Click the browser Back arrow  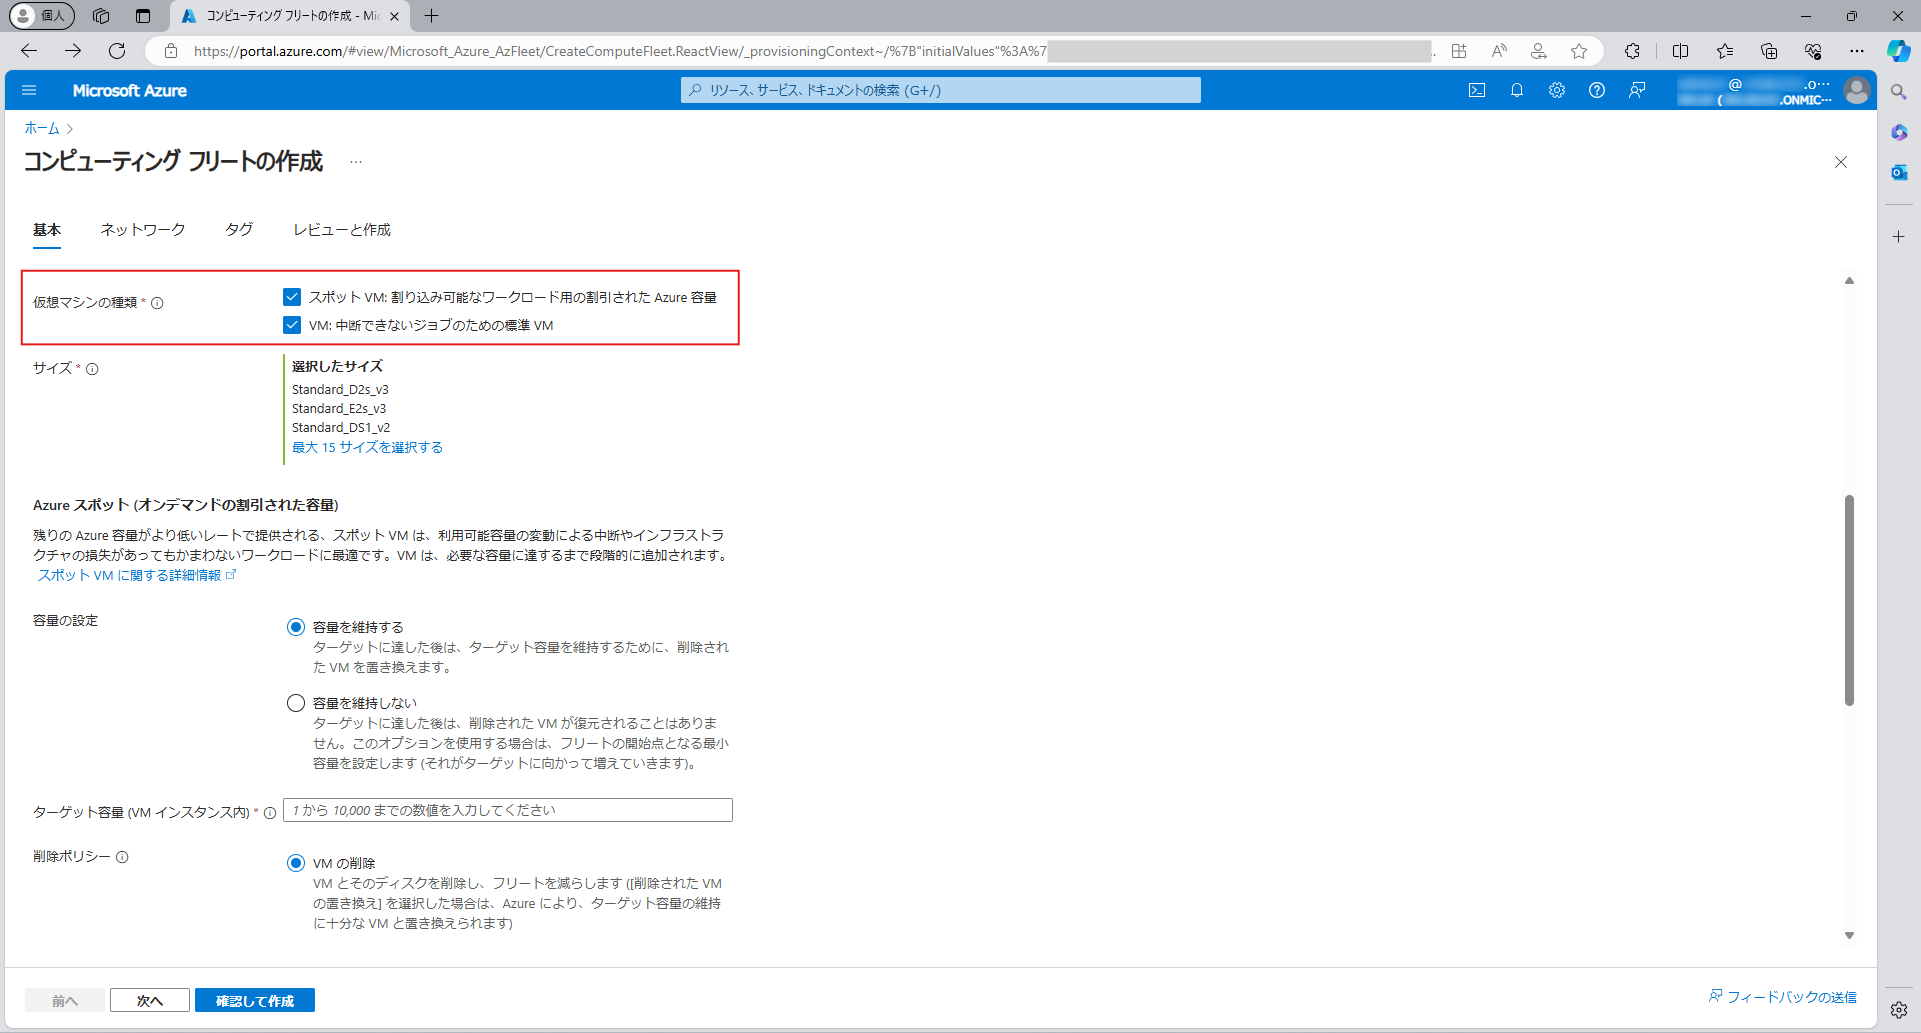point(29,51)
